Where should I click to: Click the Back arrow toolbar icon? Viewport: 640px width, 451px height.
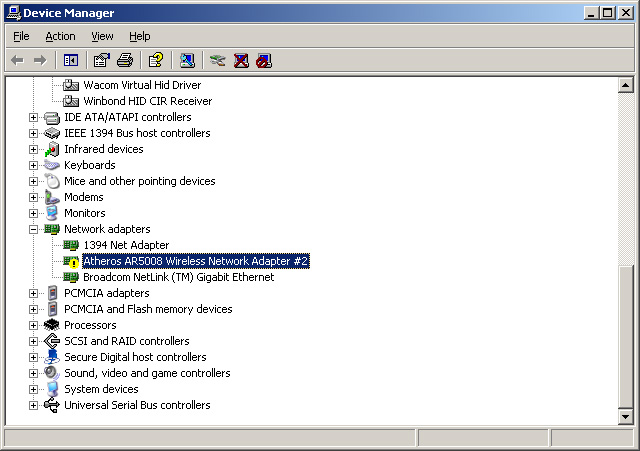[17, 61]
